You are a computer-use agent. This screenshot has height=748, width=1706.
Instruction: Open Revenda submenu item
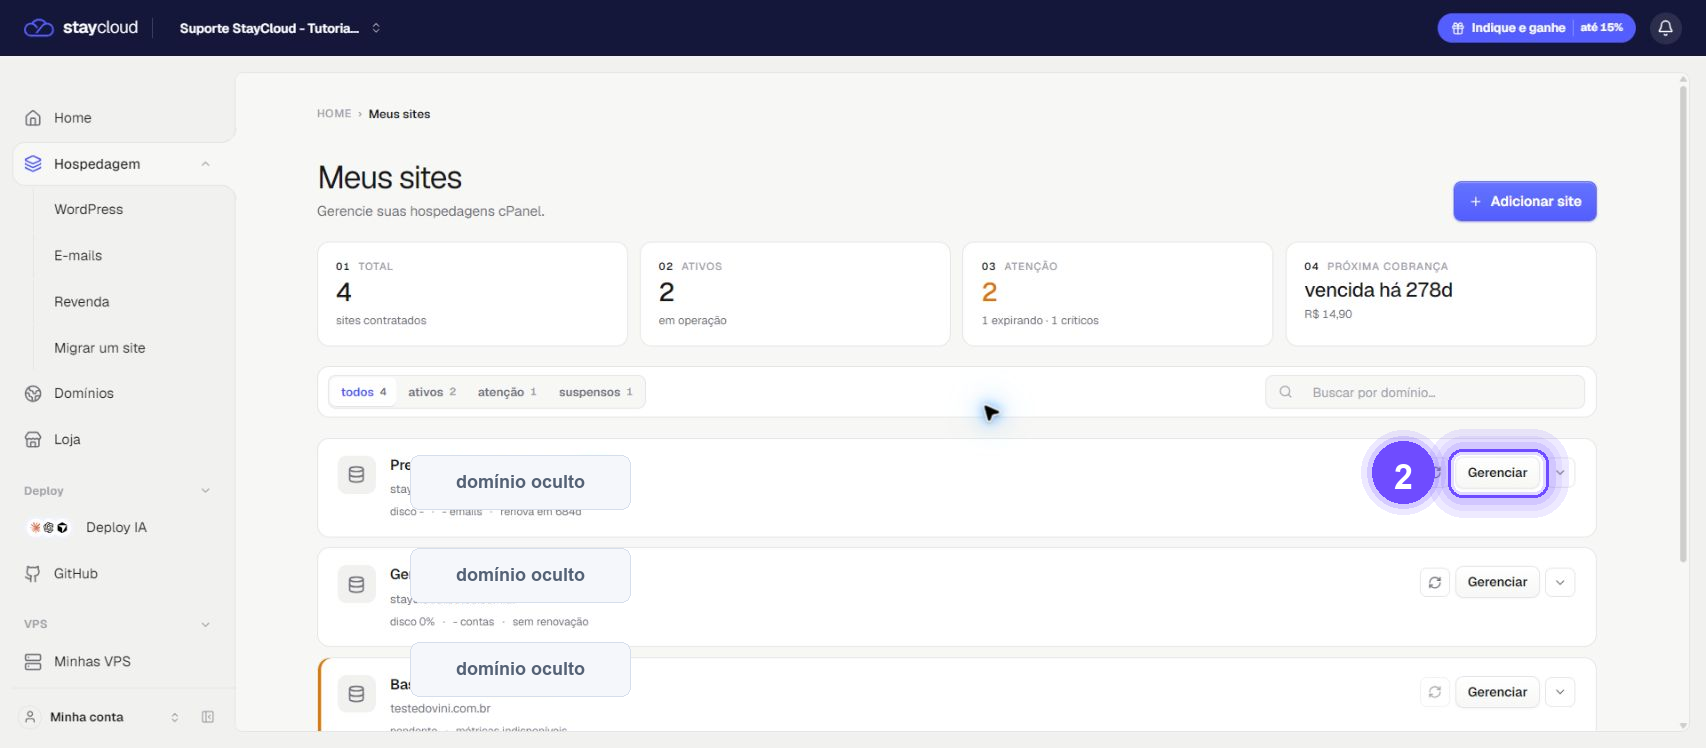click(82, 302)
